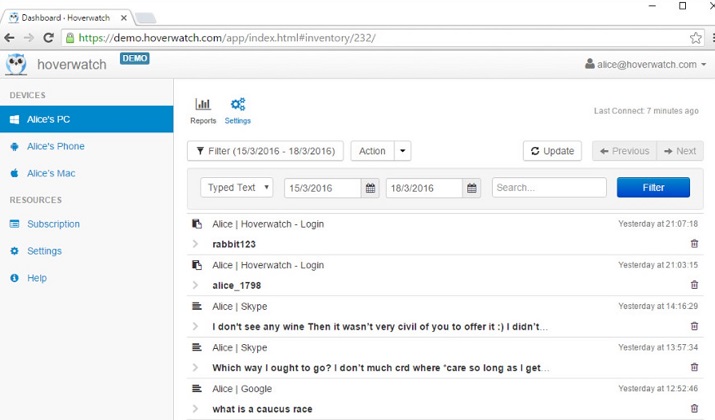Click the Update button
Viewport: 715px width, 420px height.
pos(552,151)
